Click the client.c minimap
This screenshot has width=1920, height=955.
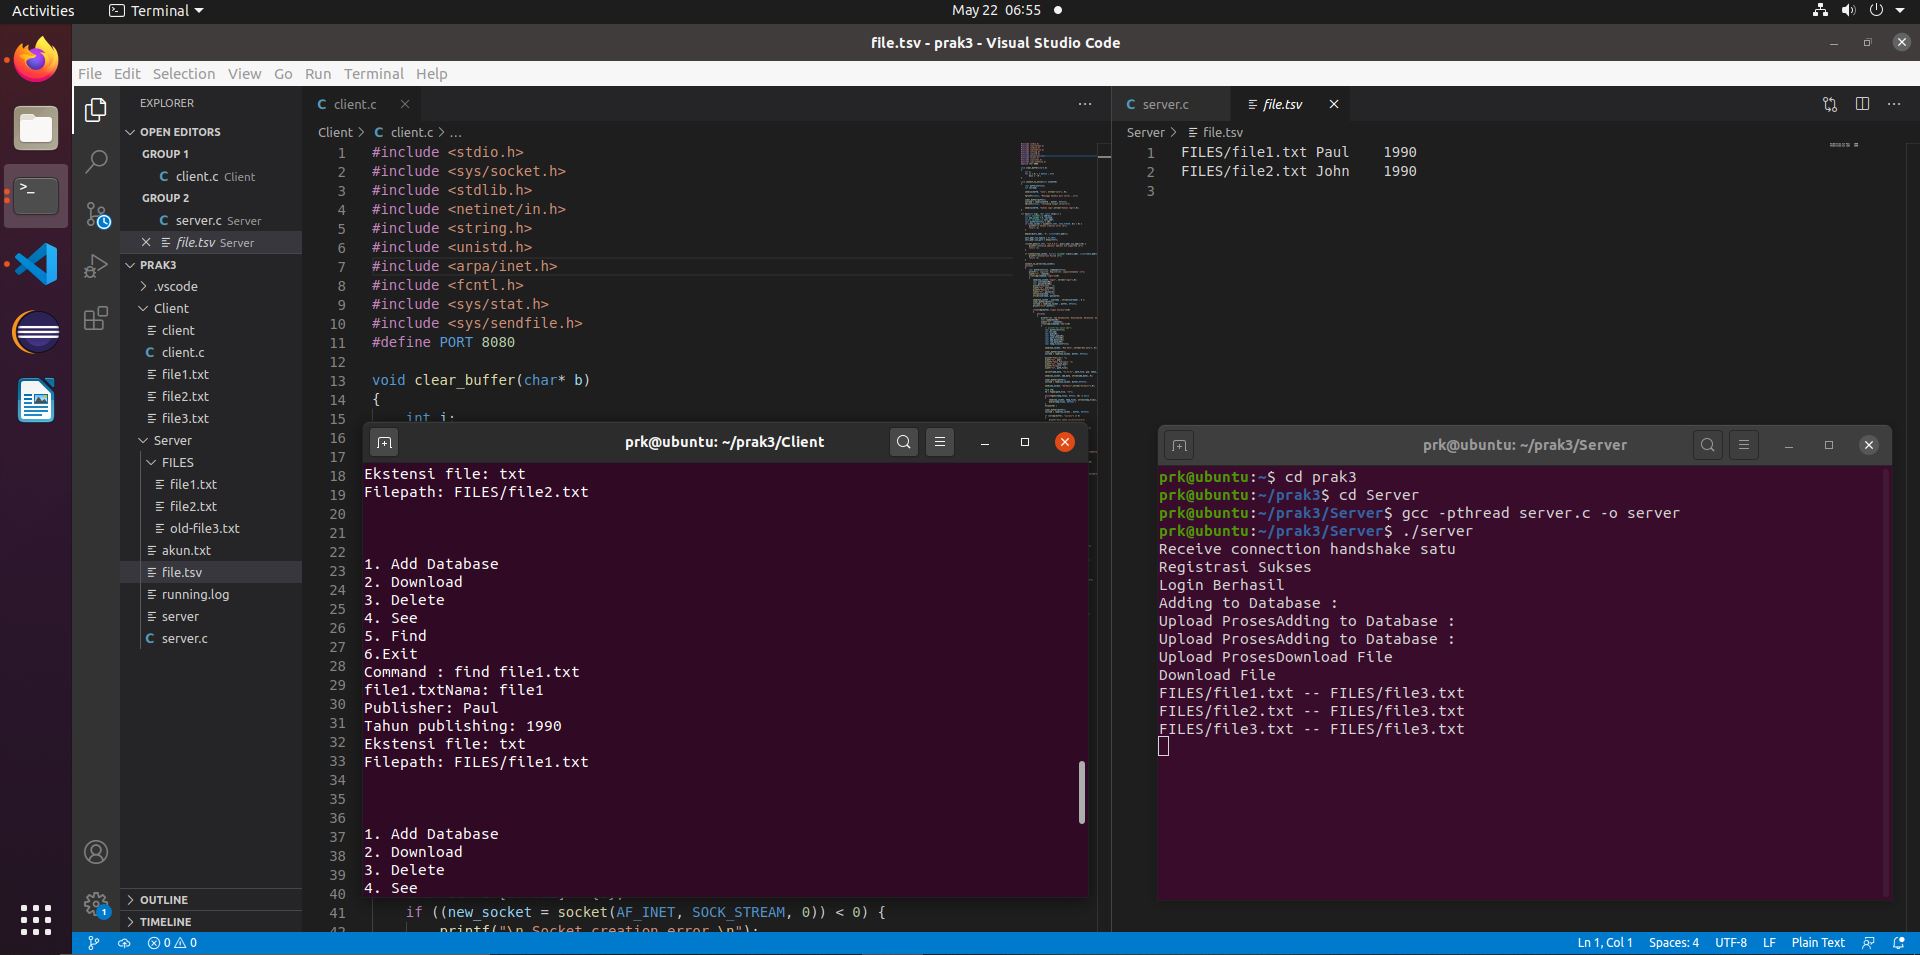click(x=1058, y=280)
